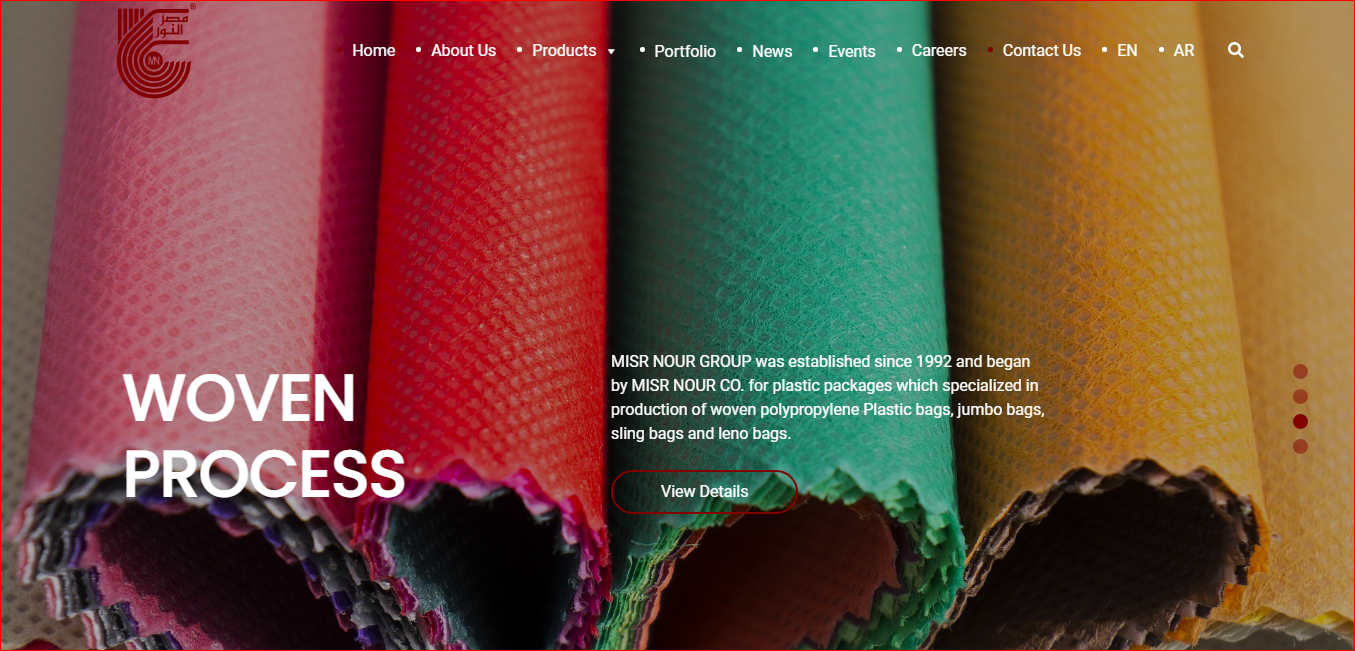Click the Misr Nour logo
The height and width of the screenshot is (651, 1355).
point(155,53)
